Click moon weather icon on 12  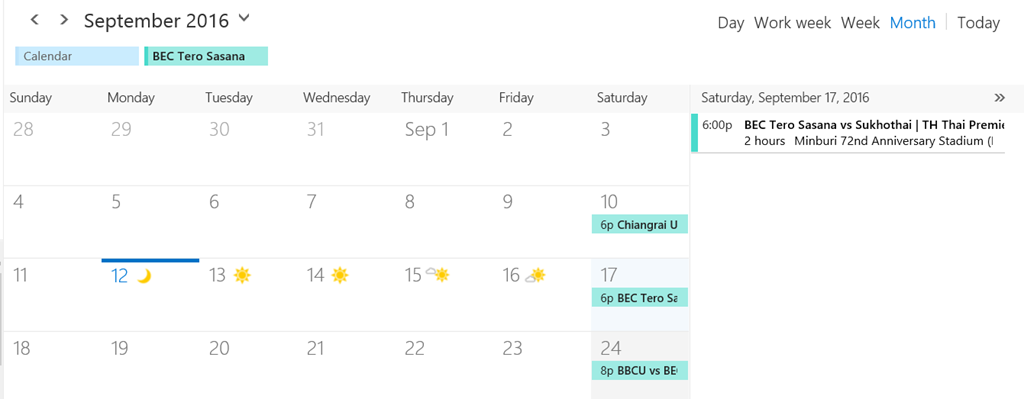(144, 276)
